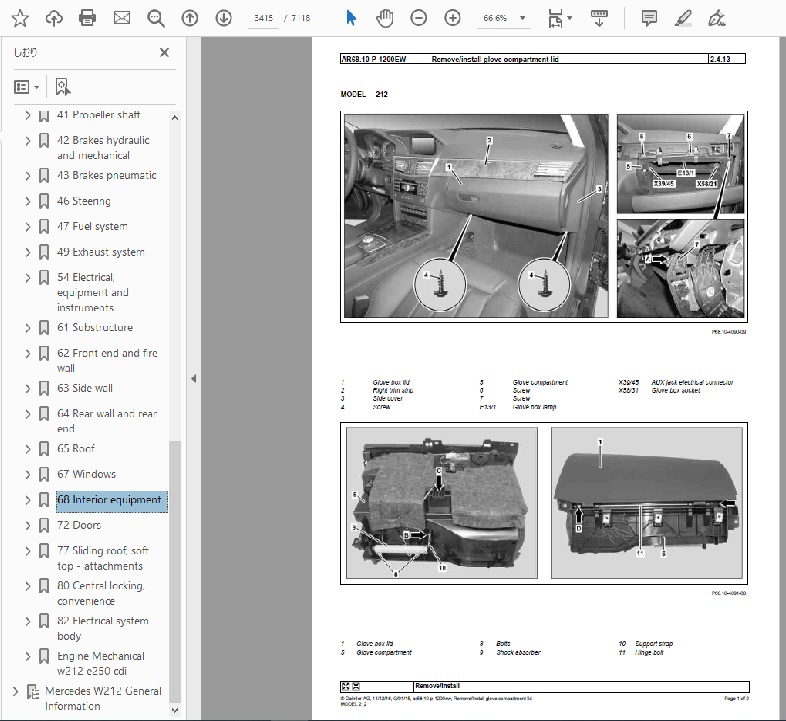Open bookmark 67 Windows

coord(86,474)
